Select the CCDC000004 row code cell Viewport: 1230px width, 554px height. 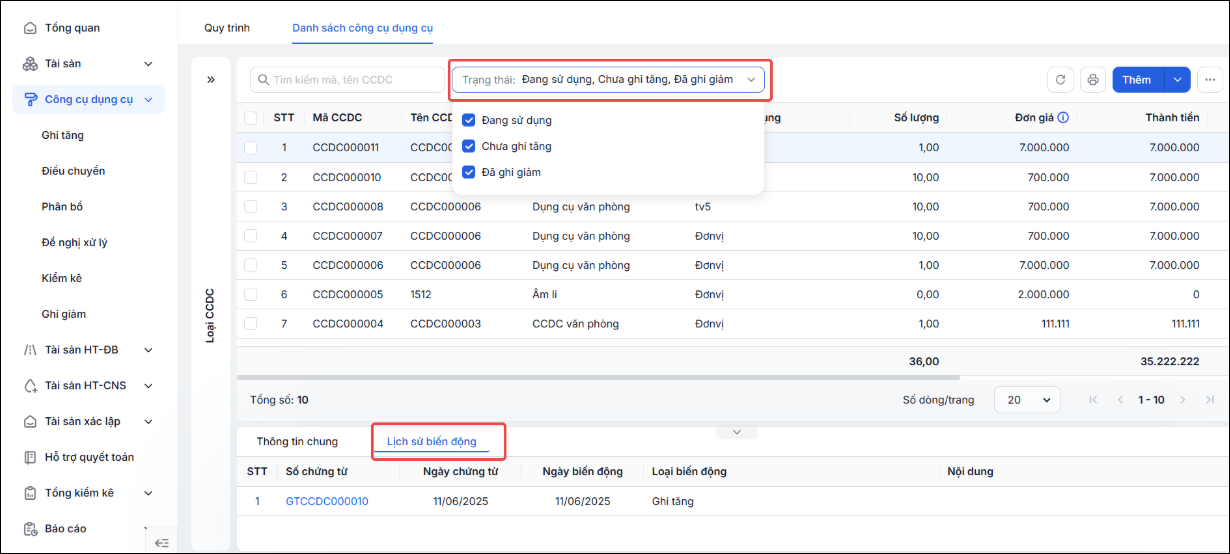(347, 324)
